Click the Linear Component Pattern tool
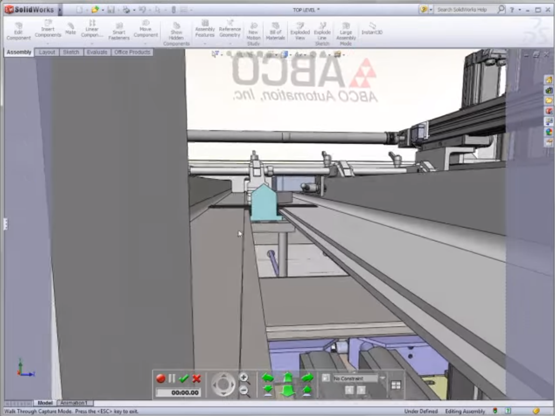Viewport: 555px width, 416px height. pyautogui.click(x=92, y=29)
